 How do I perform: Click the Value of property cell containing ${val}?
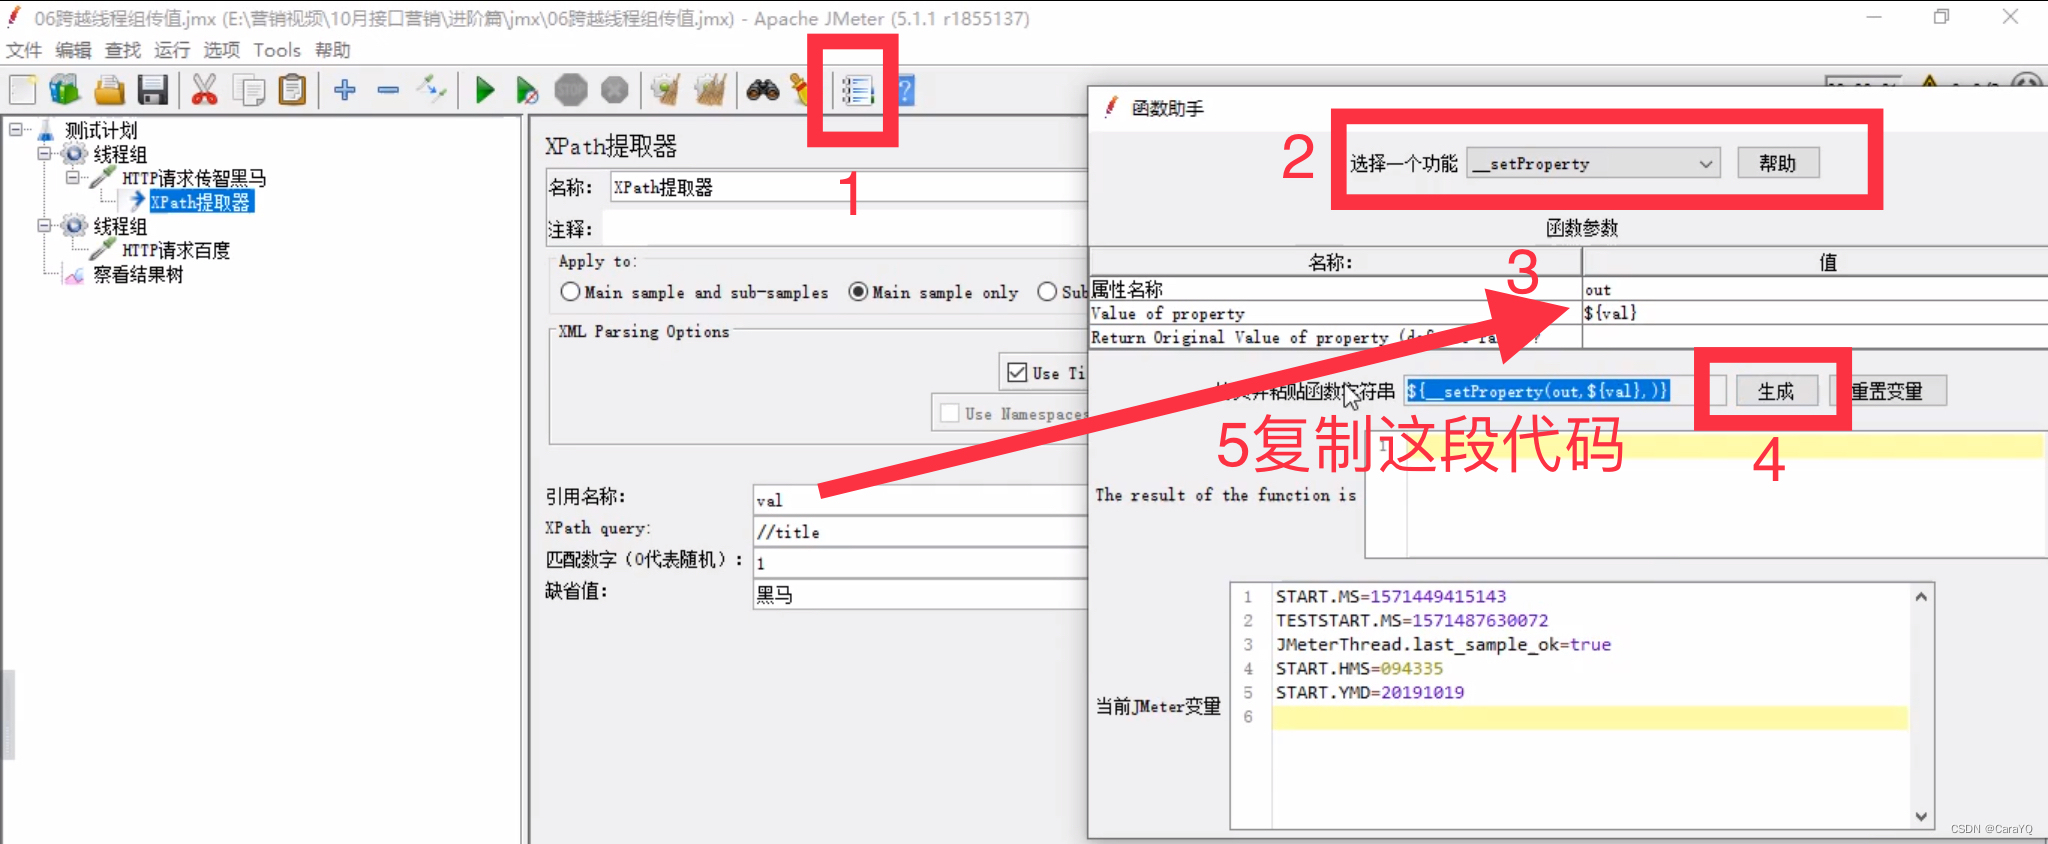click(x=1814, y=313)
